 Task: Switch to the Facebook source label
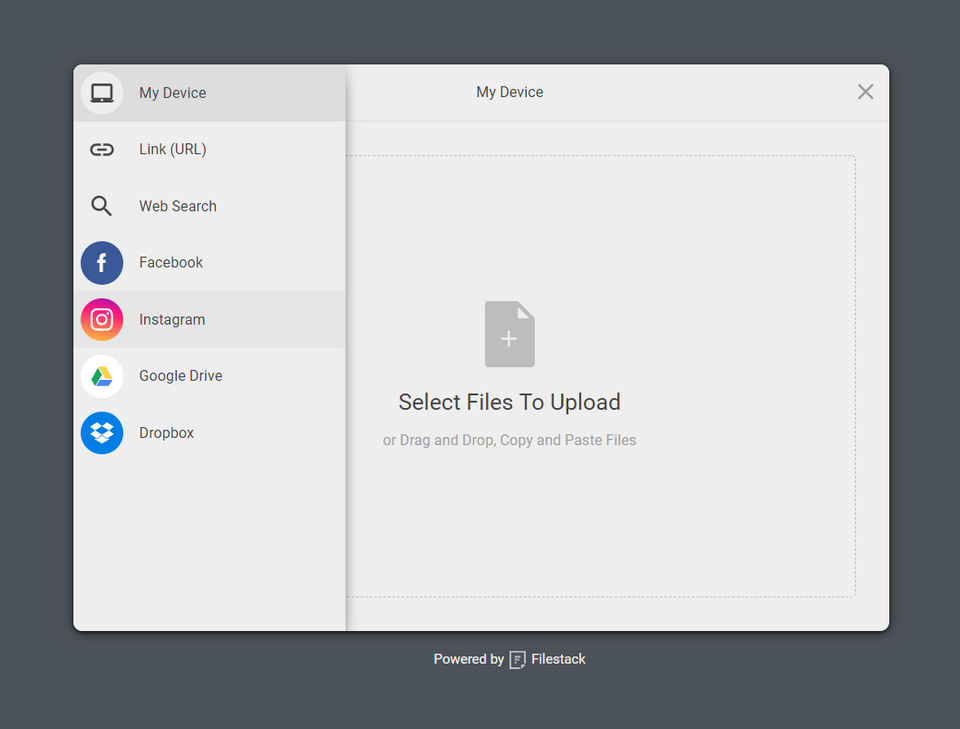click(x=171, y=263)
